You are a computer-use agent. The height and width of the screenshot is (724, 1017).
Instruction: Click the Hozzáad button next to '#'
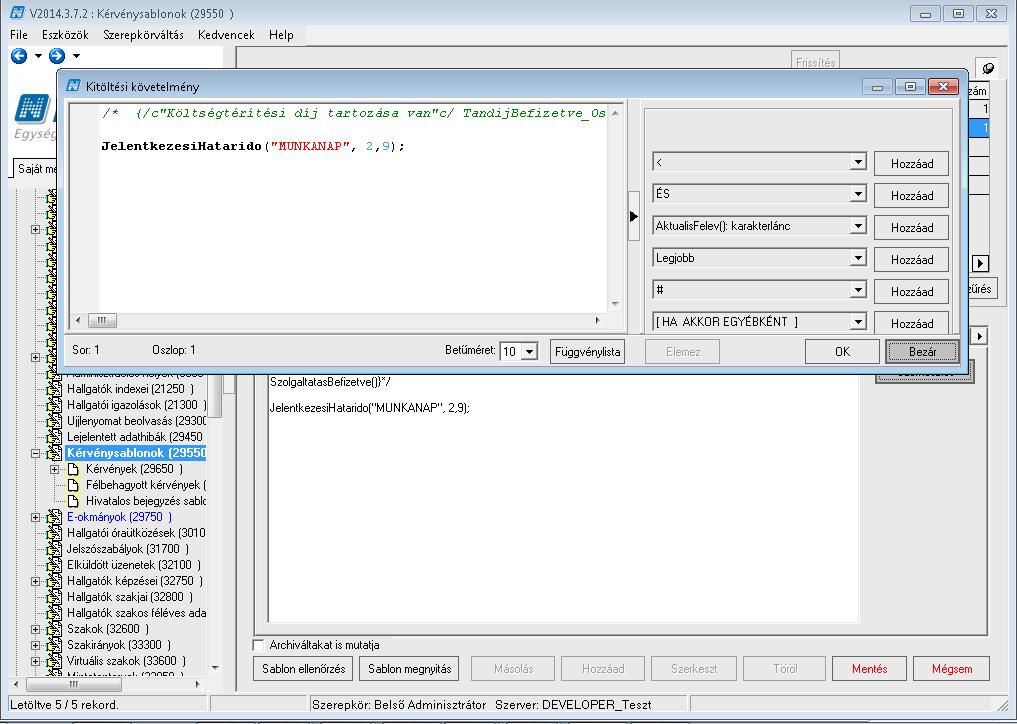(911, 291)
